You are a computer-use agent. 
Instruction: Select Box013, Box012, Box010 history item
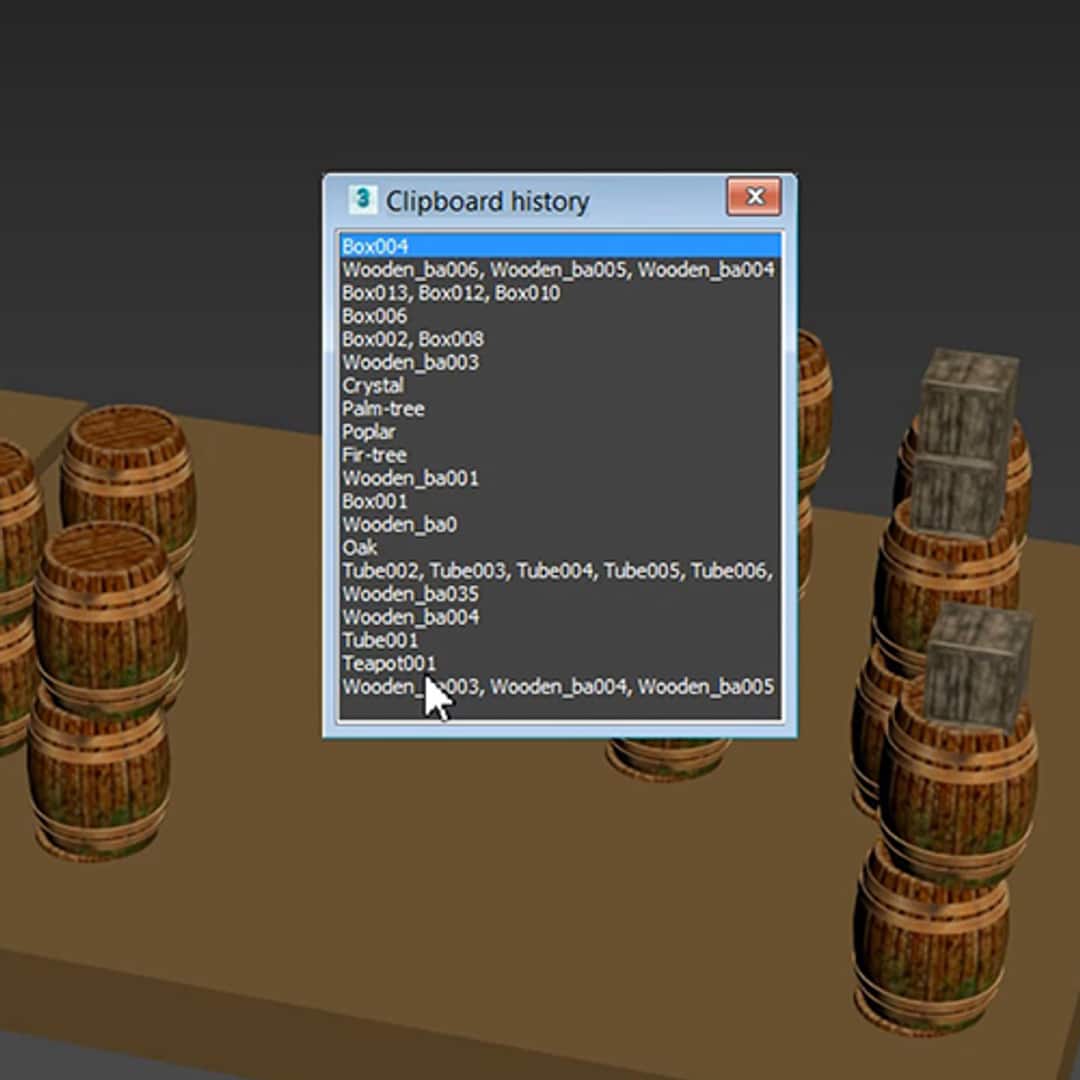[560, 293]
